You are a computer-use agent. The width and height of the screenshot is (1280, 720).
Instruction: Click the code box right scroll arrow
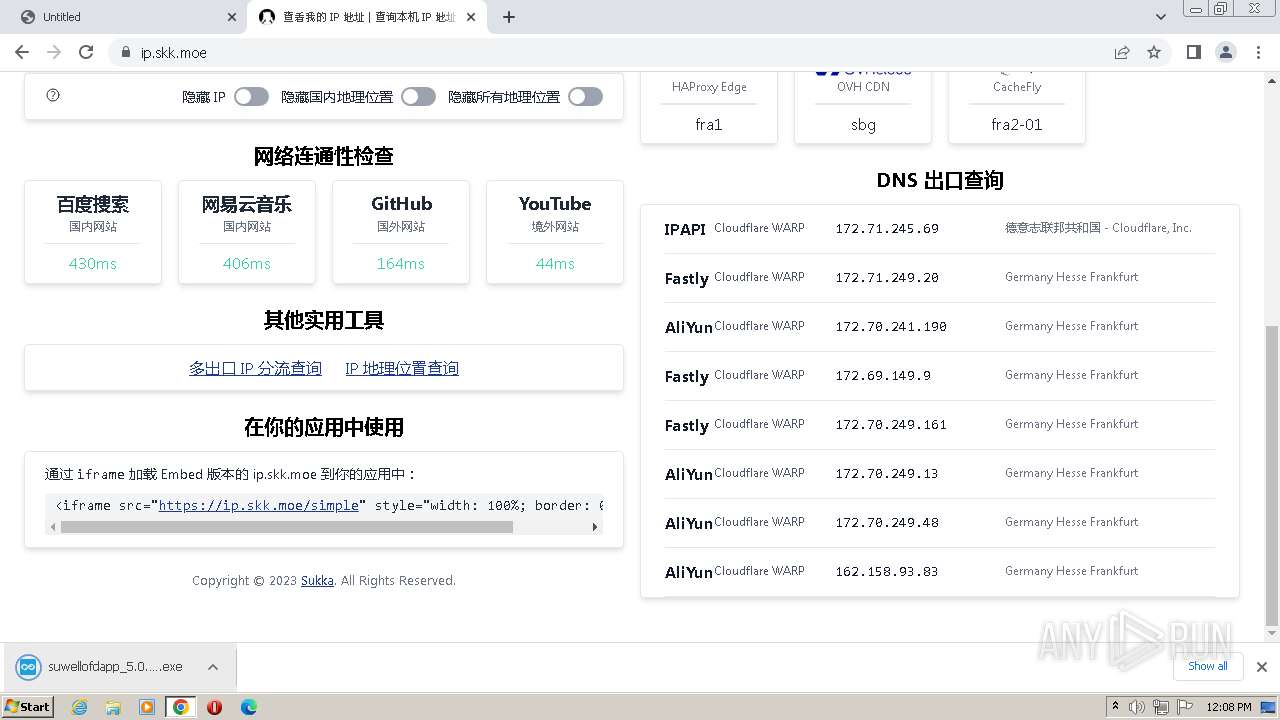595,527
